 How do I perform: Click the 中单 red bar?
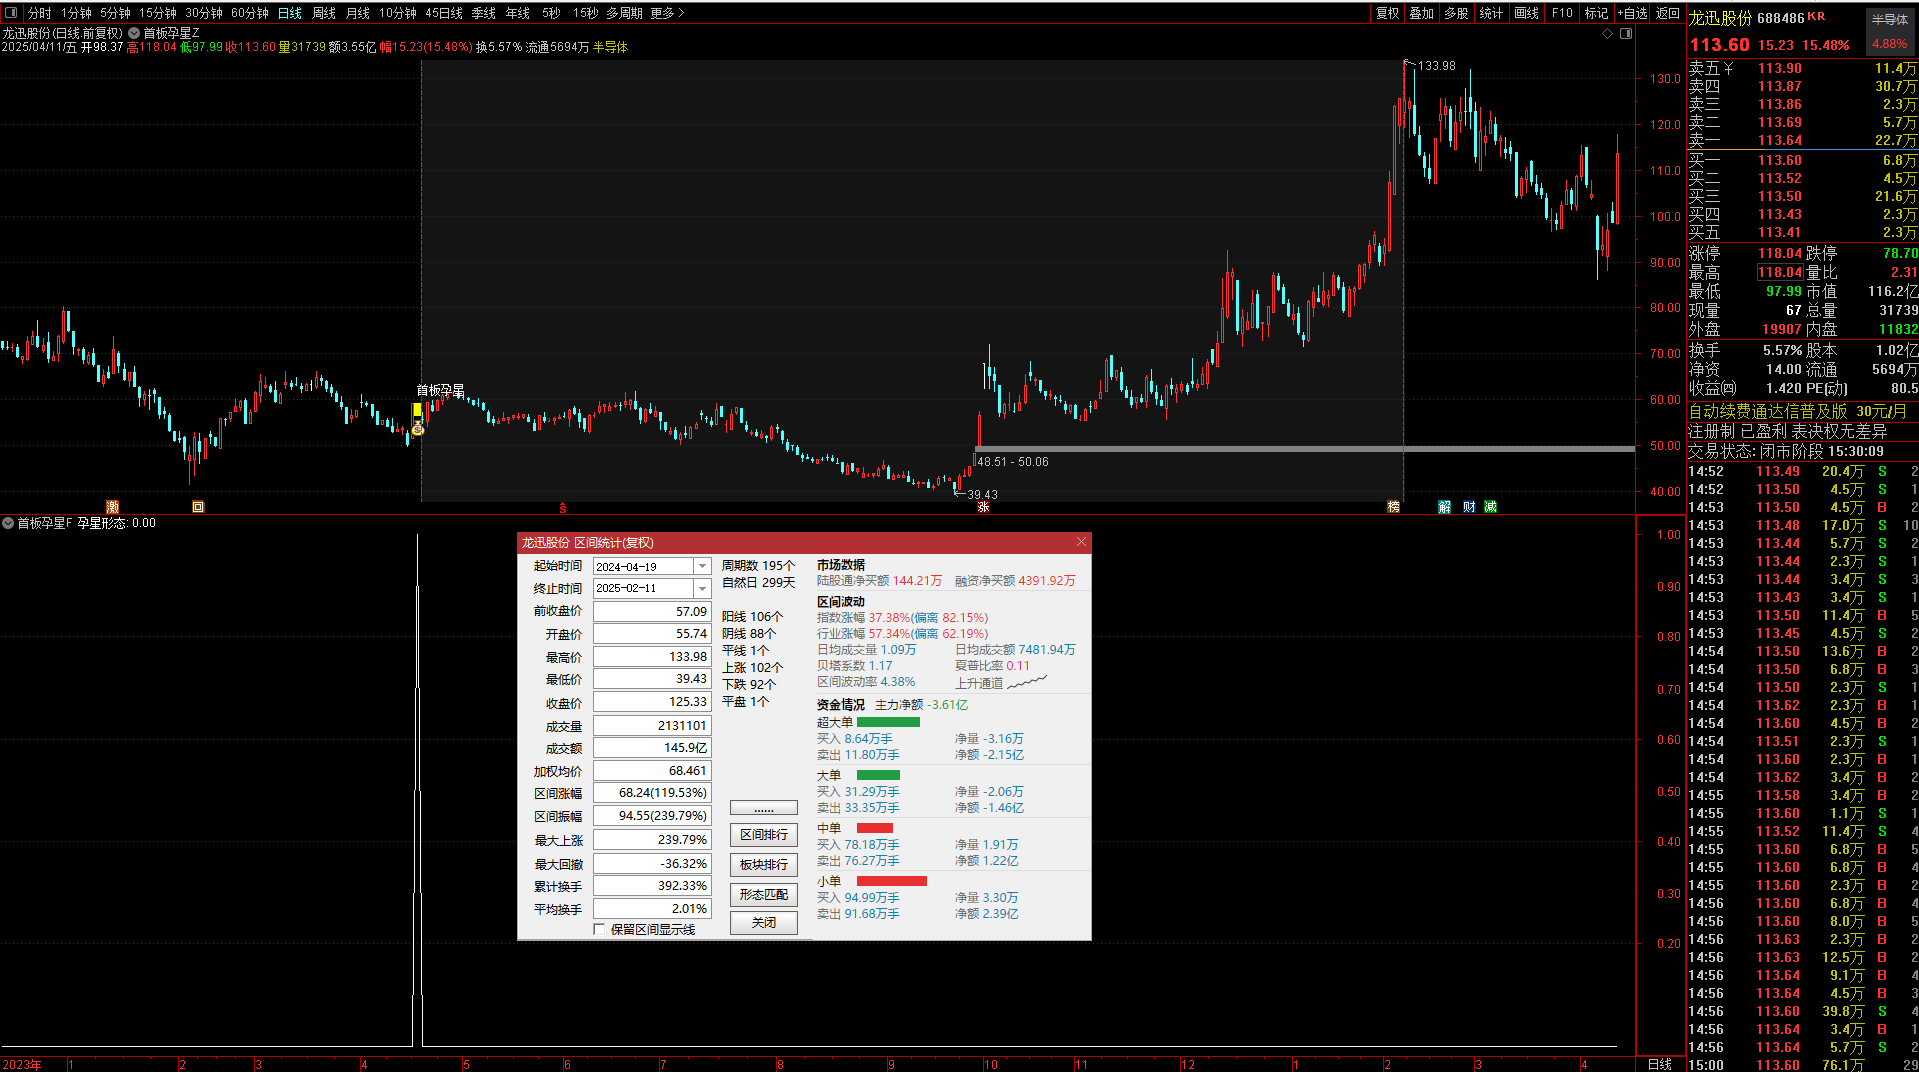[875, 828]
